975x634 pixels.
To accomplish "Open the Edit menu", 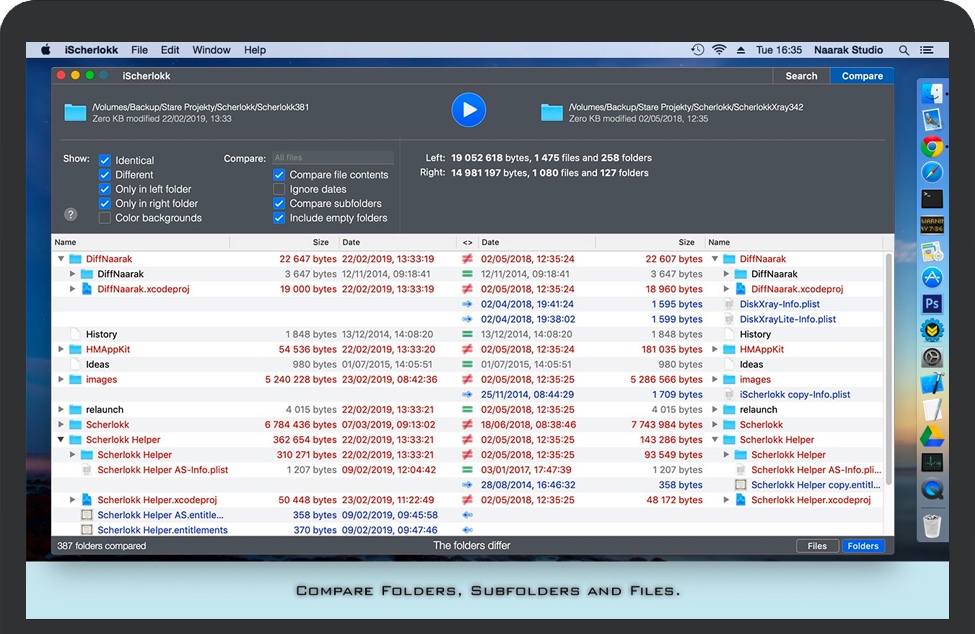I will 170,50.
